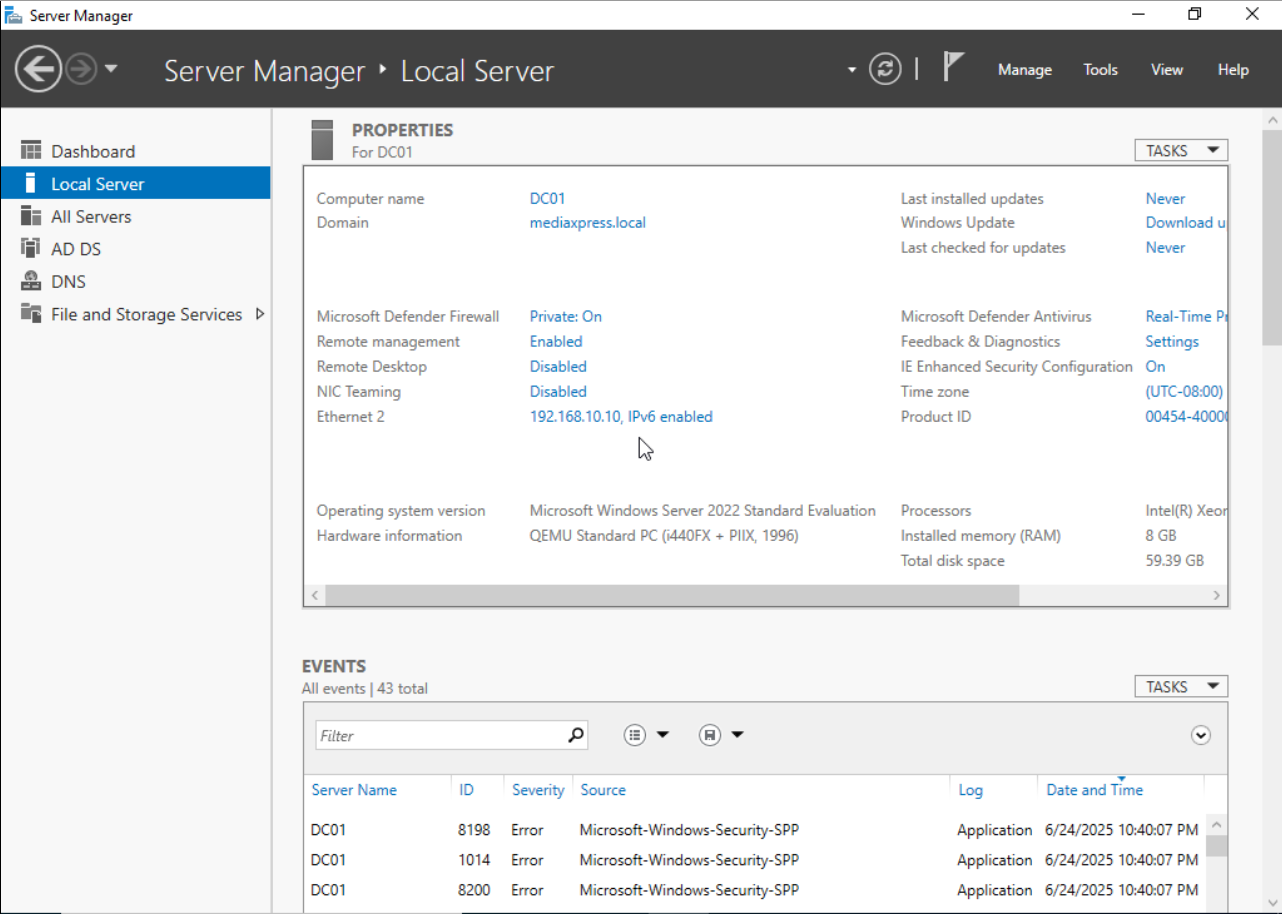Click the properties scroll left arrow
Viewport: 1282px width, 914px height.
click(315, 595)
